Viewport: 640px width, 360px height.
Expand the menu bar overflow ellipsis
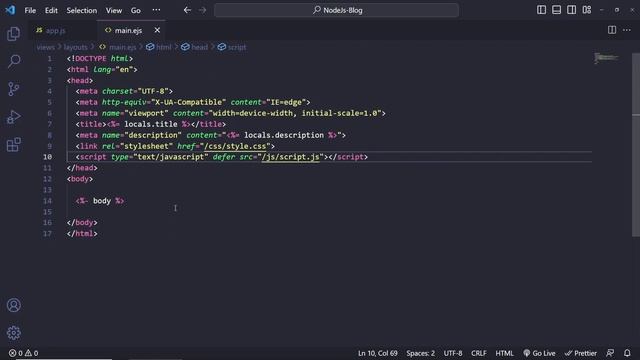(156, 10)
